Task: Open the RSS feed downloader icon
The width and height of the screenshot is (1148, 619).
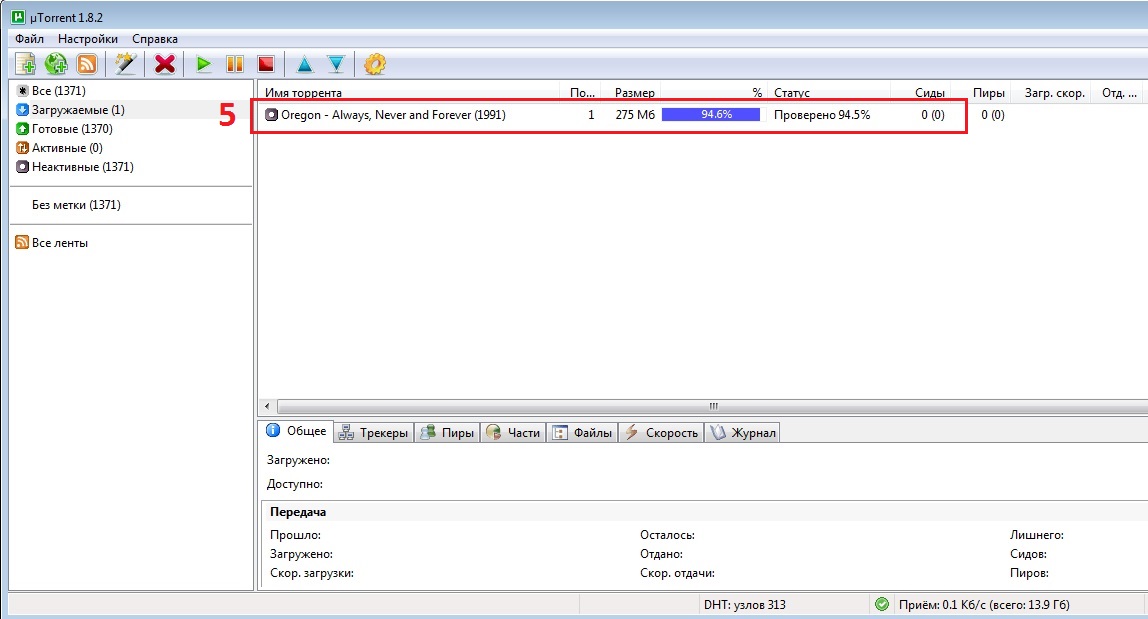Action: click(x=87, y=64)
